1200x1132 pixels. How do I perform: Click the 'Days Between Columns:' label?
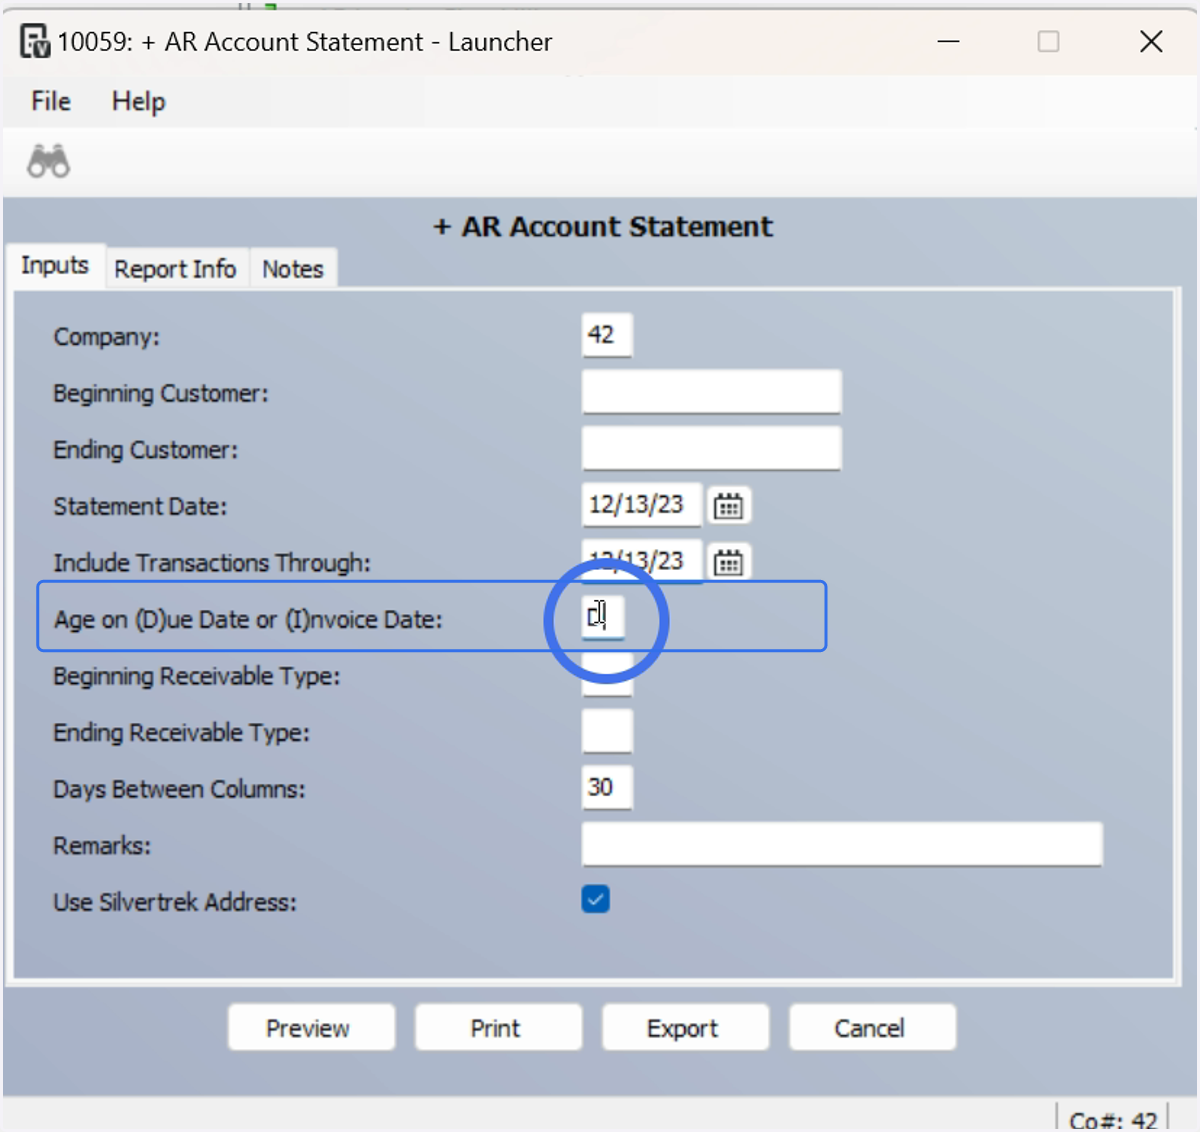click(x=179, y=789)
